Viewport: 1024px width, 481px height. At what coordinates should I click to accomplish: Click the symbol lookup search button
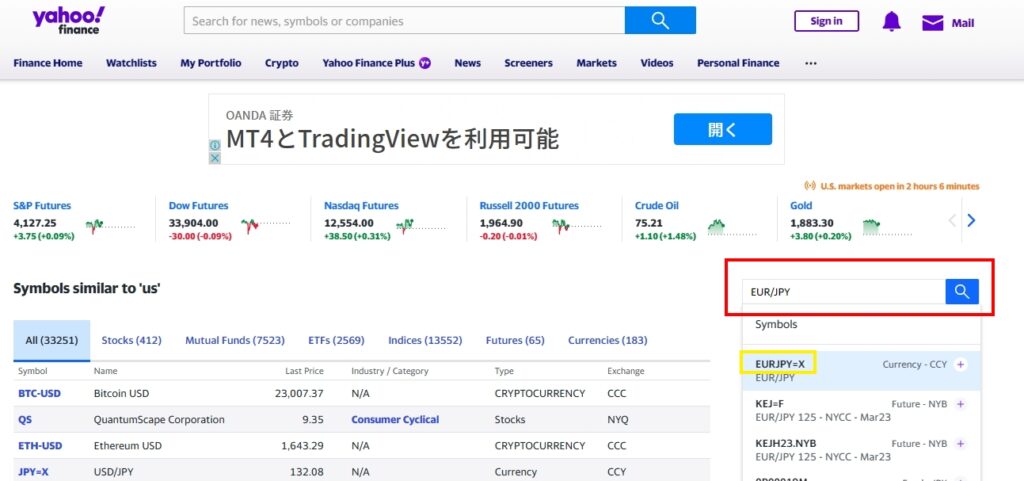pos(962,292)
